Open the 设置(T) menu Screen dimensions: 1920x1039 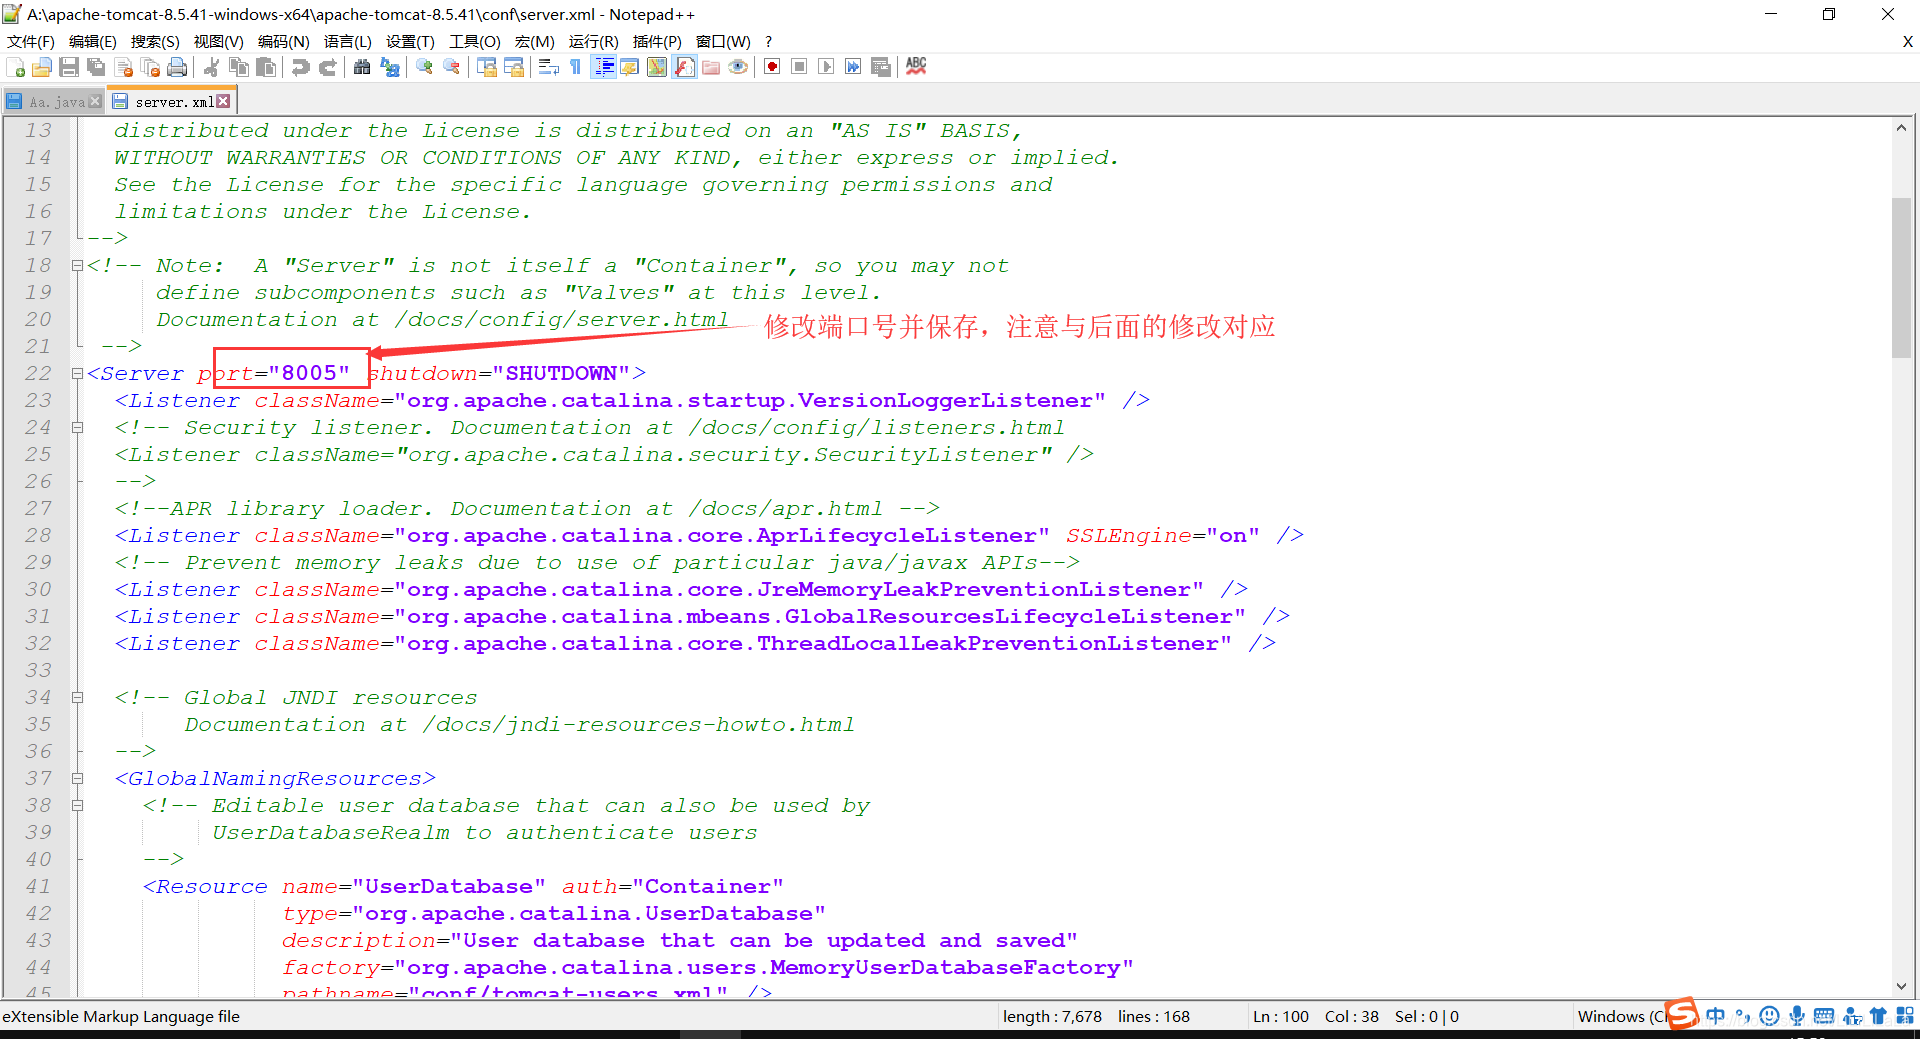(x=410, y=41)
